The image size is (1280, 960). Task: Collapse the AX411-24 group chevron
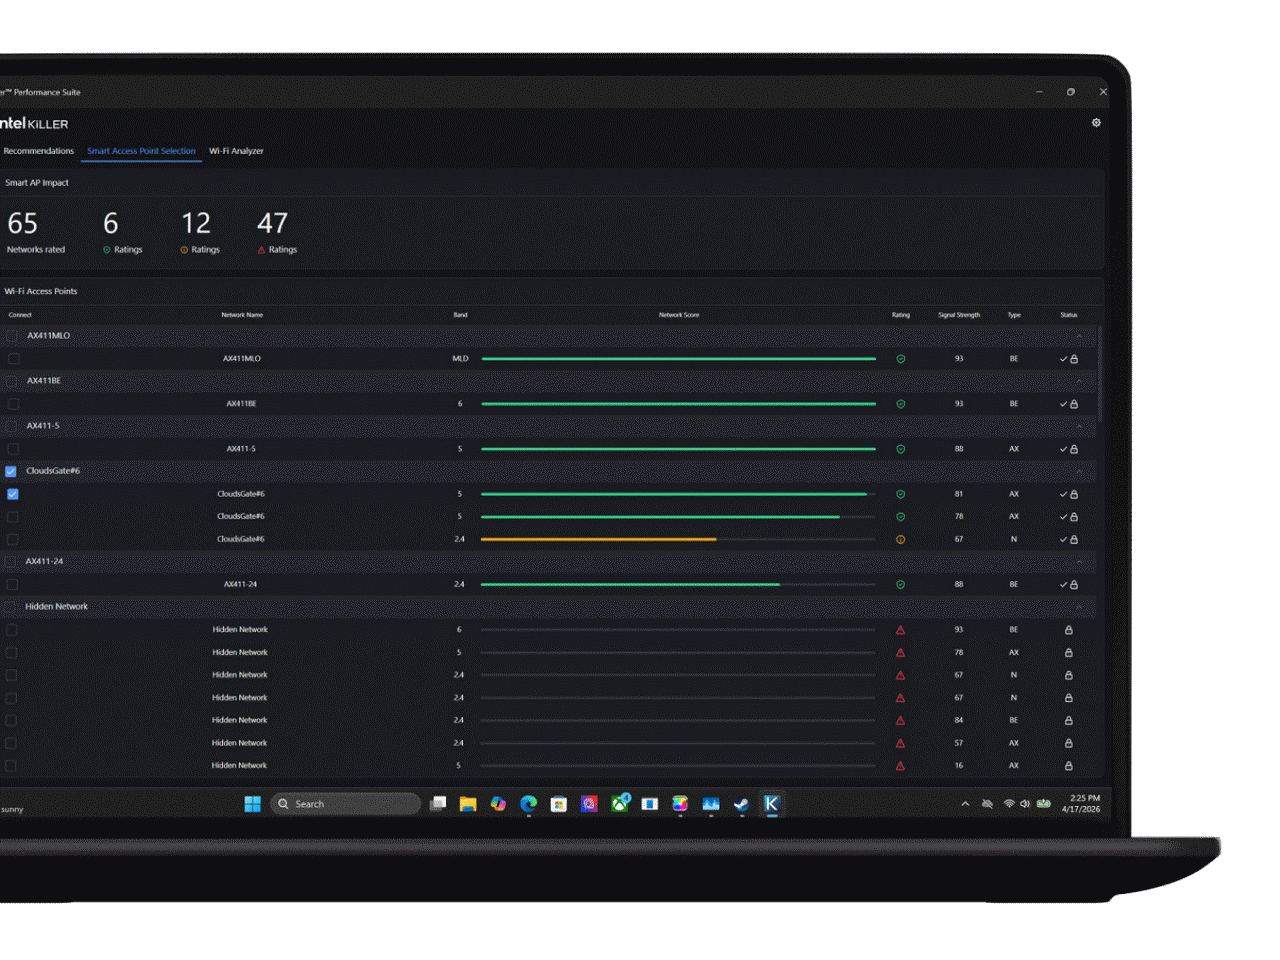(x=1079, y=562)
